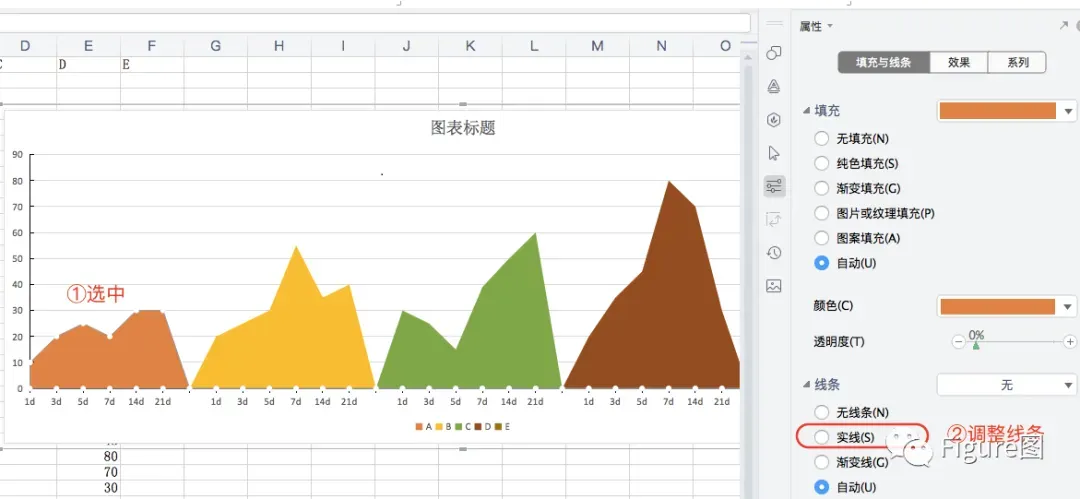
Task: Switch to the 系列 tab
Action: tap(1017, 62)
